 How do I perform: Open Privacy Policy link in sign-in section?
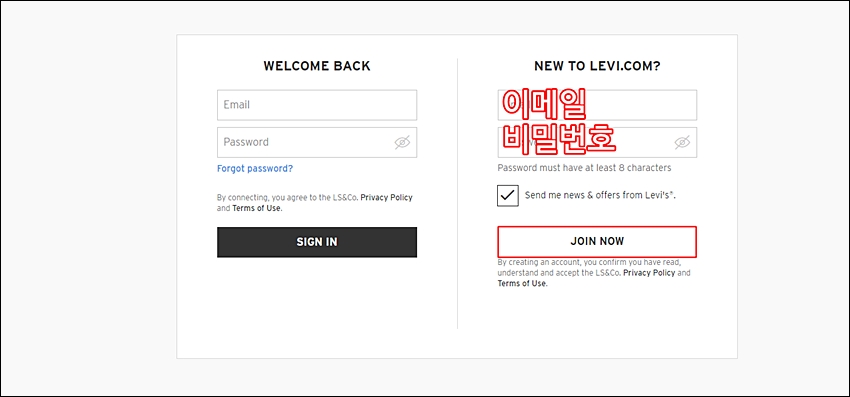coord(386,197)
